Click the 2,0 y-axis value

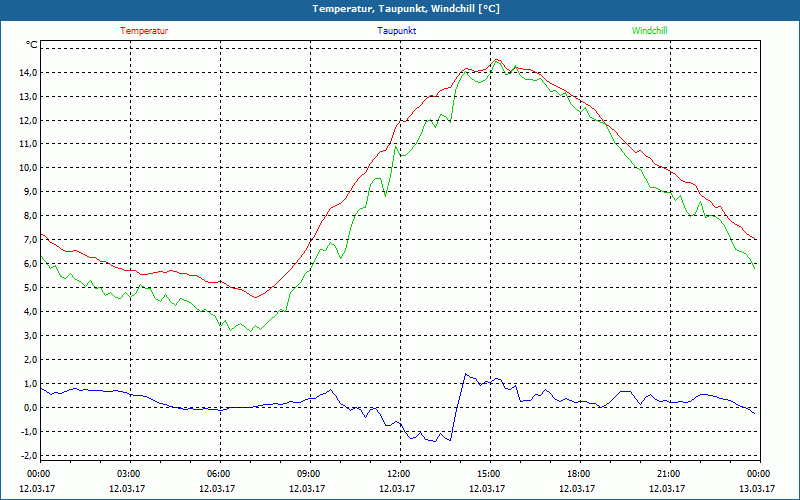[30, 360]
